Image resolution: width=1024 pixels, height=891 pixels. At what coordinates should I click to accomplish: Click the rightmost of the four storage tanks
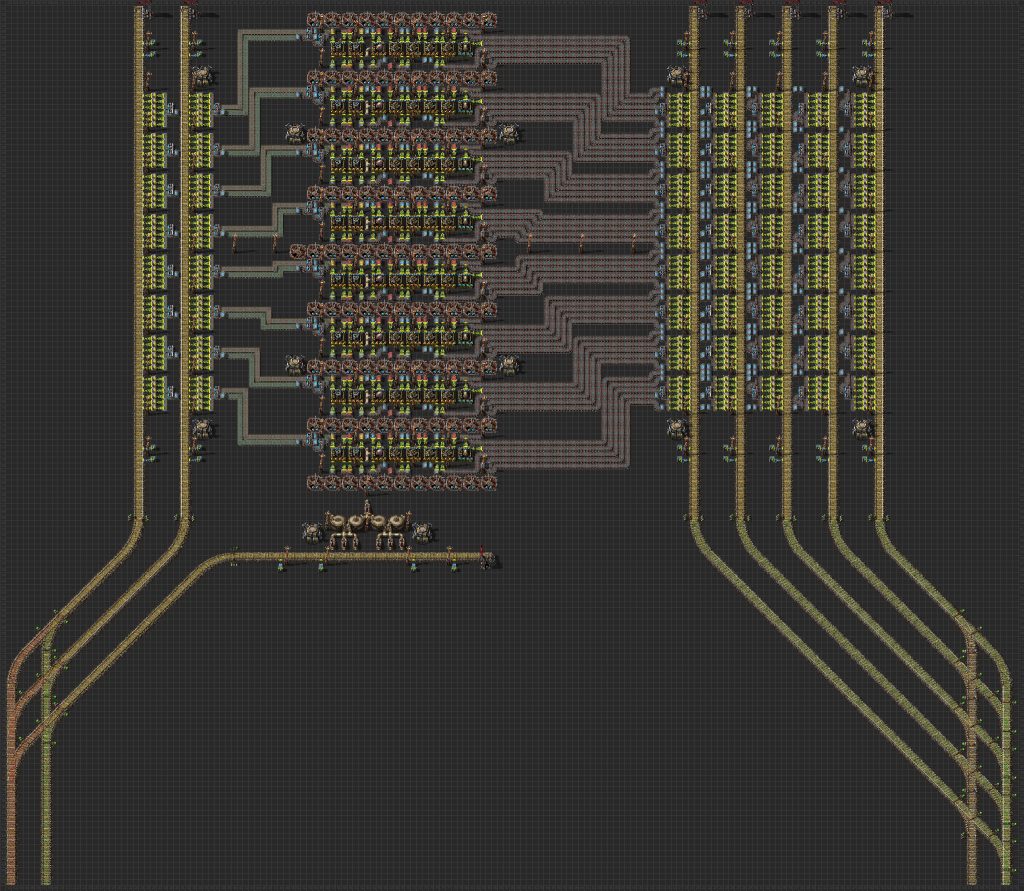tap(398, 521)
